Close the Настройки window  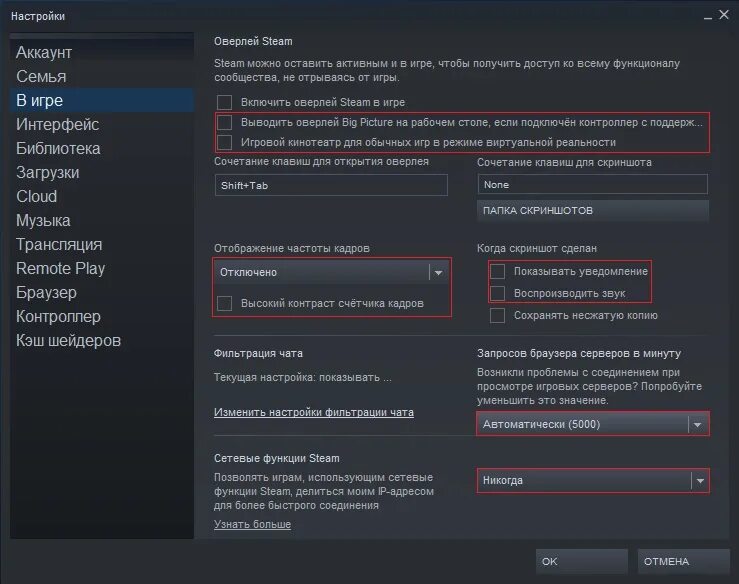click(x=724, y=15)
